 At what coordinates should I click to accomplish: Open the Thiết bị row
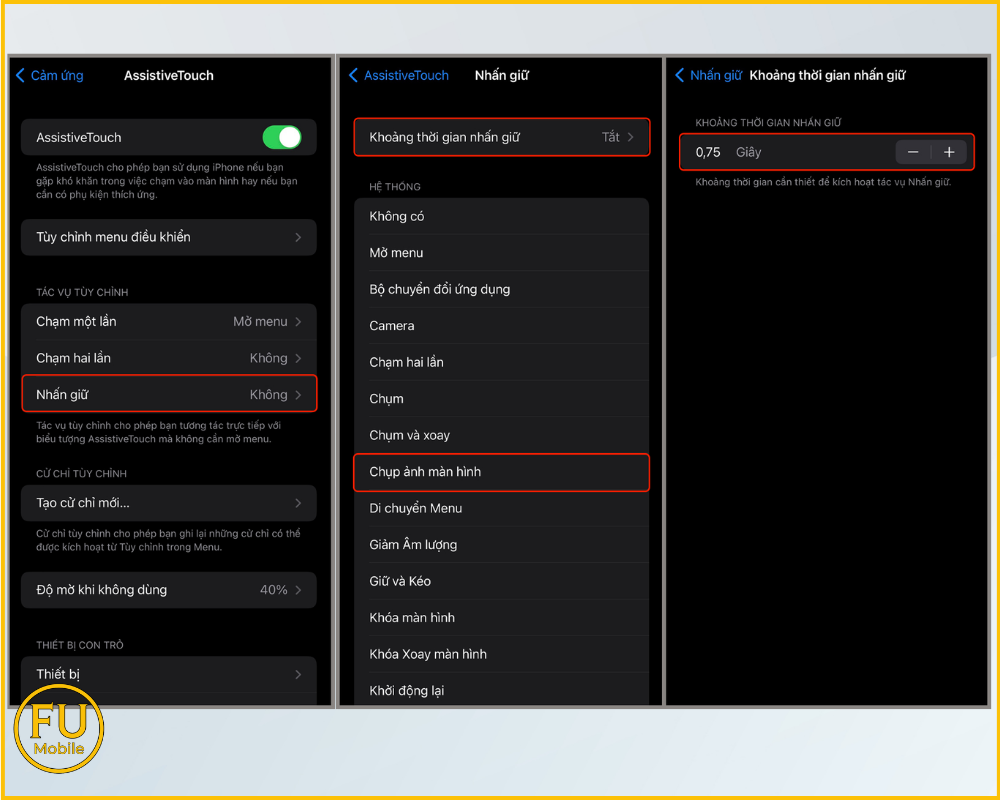point(168,674)
